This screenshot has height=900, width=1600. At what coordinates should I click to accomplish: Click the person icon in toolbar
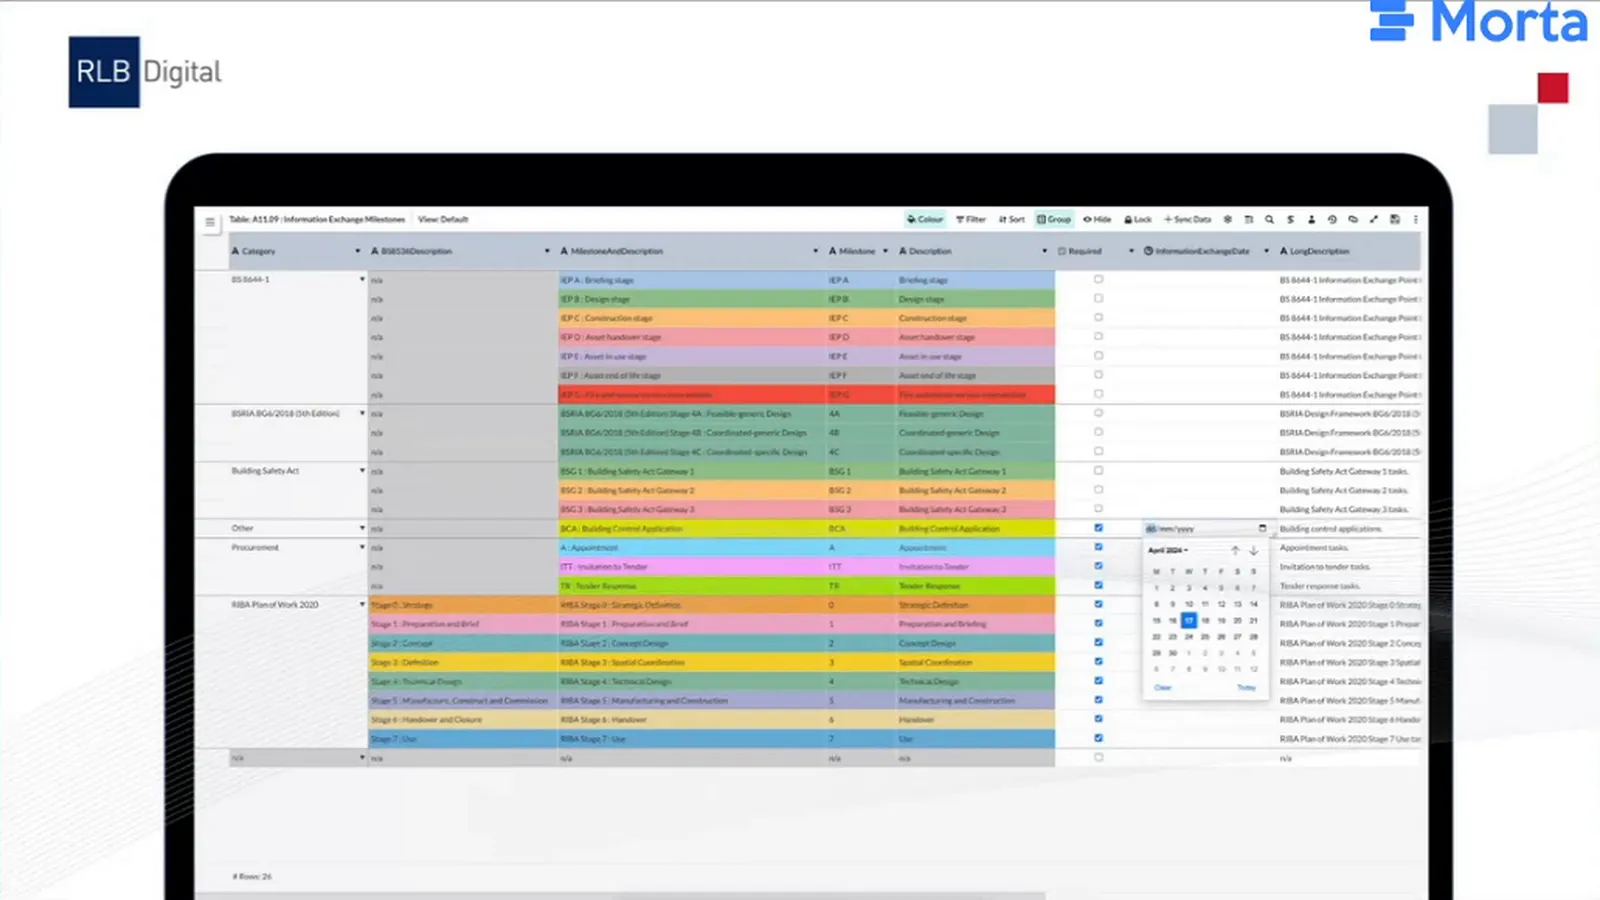pyautogui.click(x=1311, y=219)
